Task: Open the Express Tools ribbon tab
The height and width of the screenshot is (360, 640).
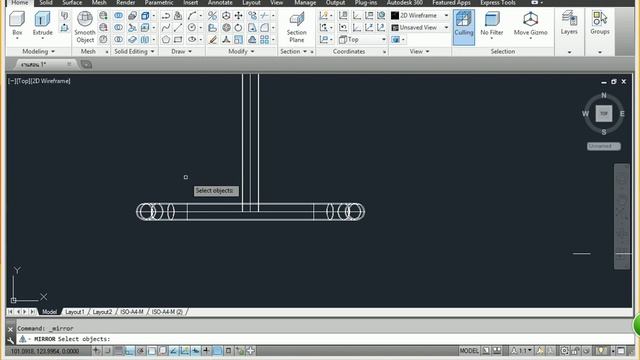Action: 498,3
